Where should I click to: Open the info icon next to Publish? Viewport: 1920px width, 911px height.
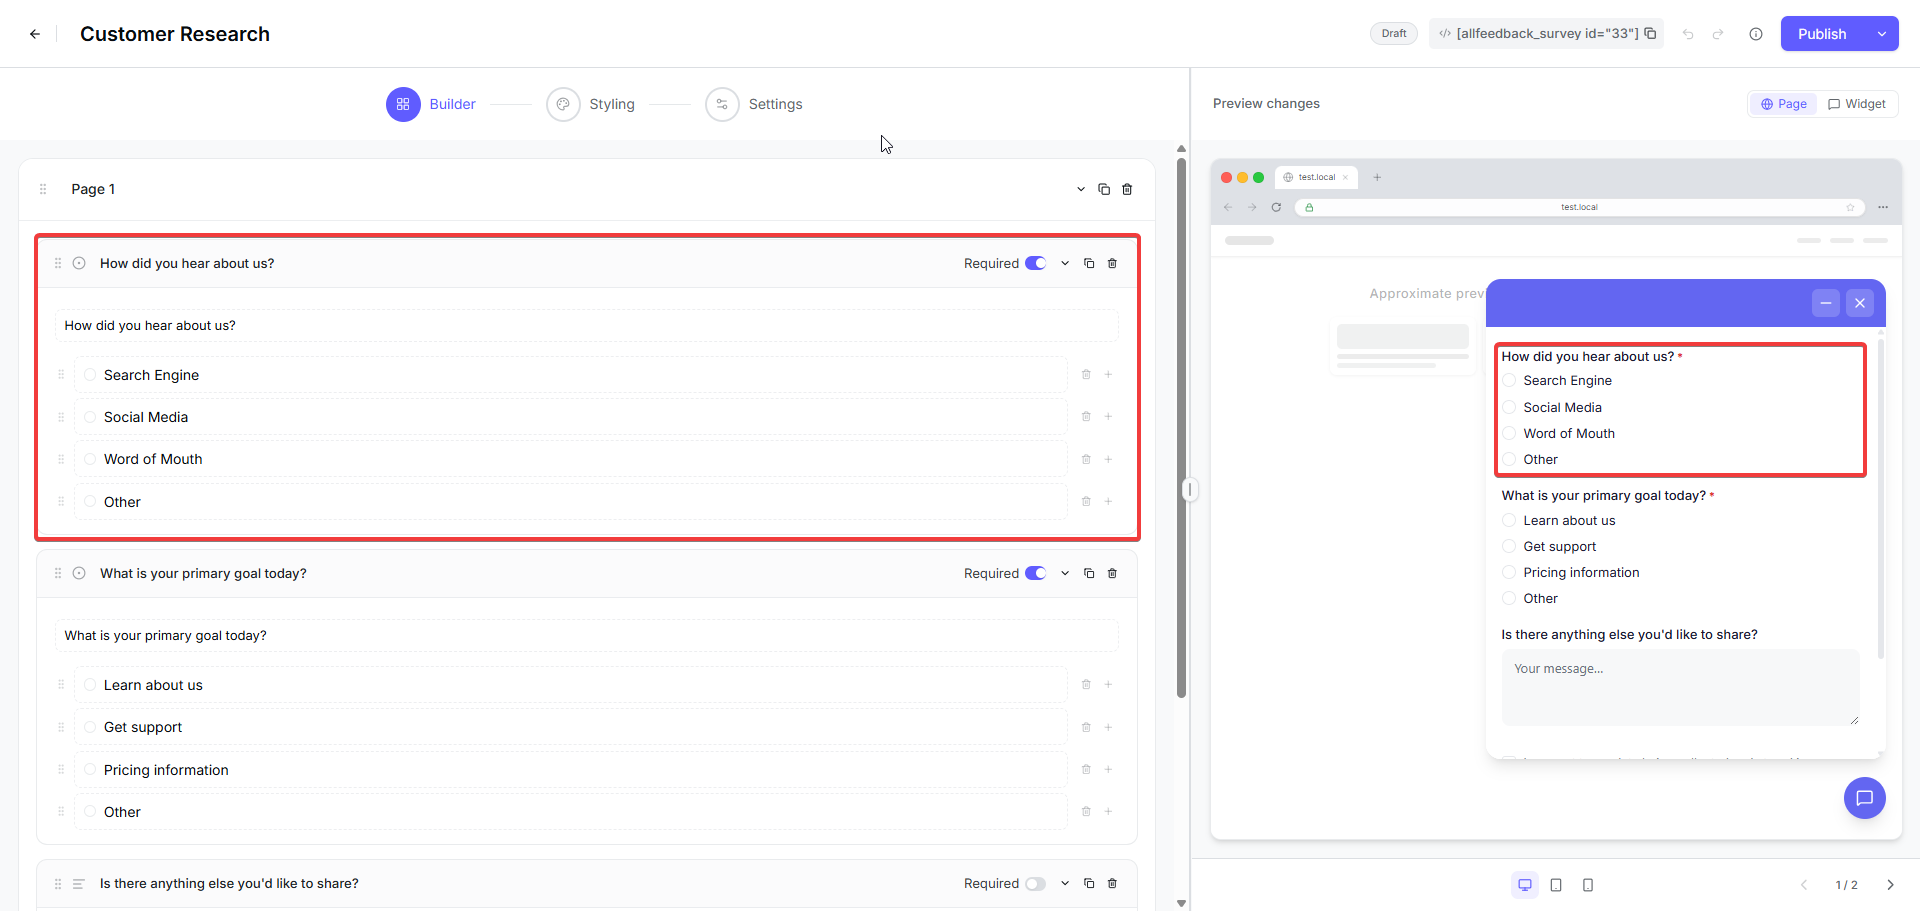click(x=1756, y=34)
